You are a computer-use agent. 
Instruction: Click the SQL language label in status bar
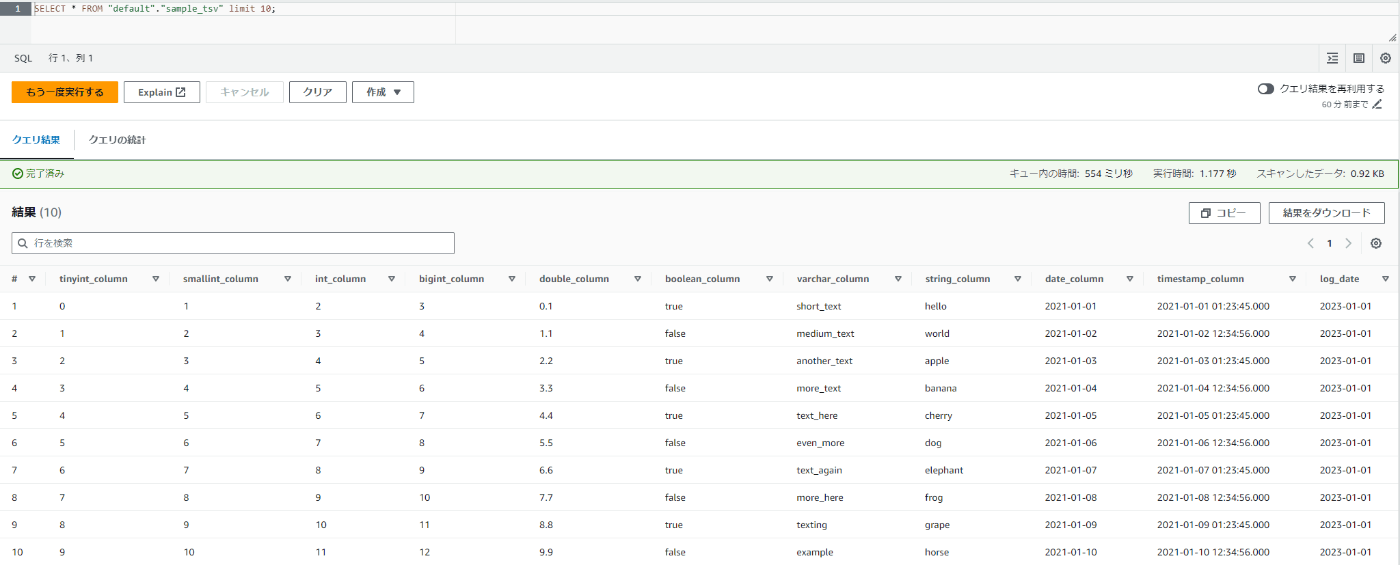(x=23, y=58)
